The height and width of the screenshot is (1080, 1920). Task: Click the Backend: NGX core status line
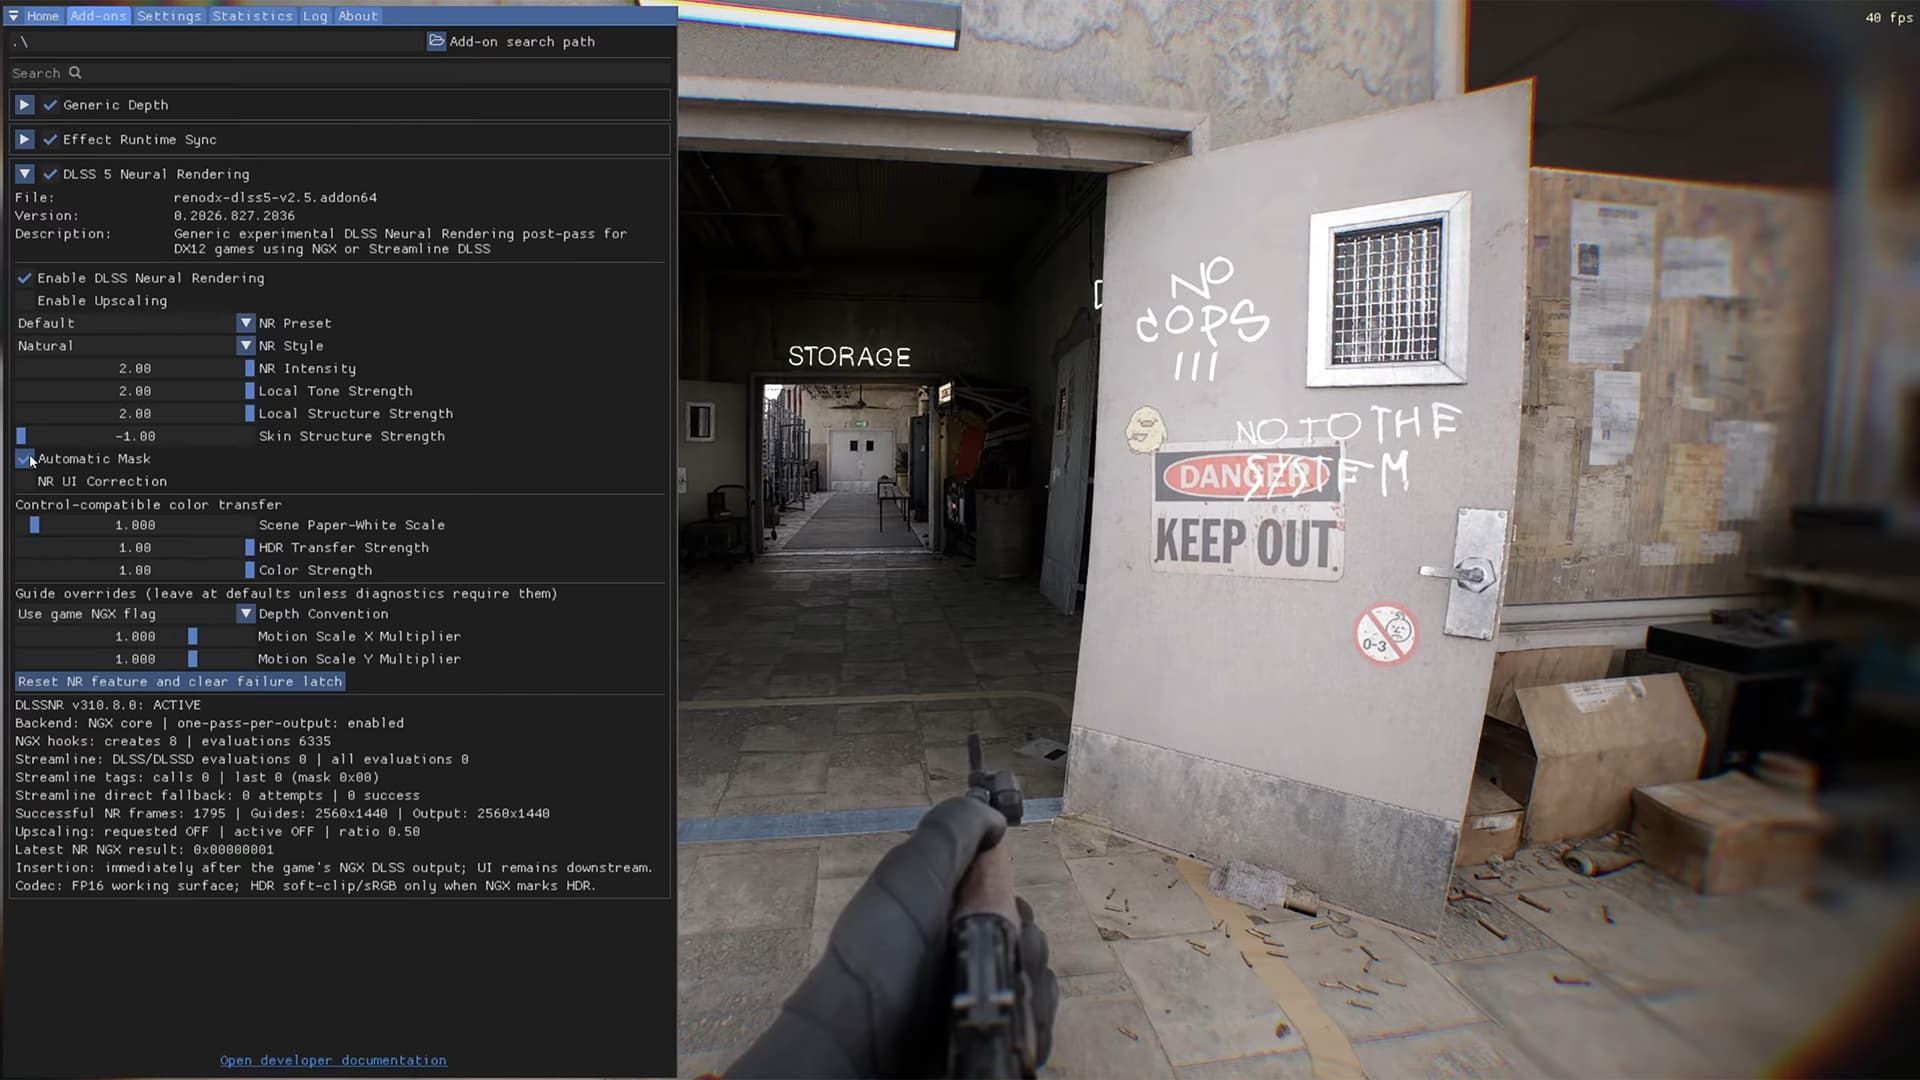coord(209,723)
